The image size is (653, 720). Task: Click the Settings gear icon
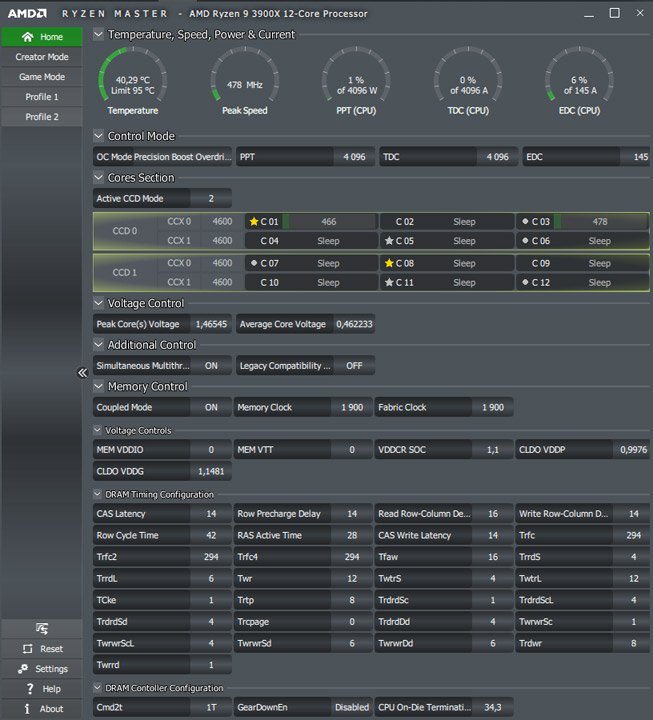23,669
